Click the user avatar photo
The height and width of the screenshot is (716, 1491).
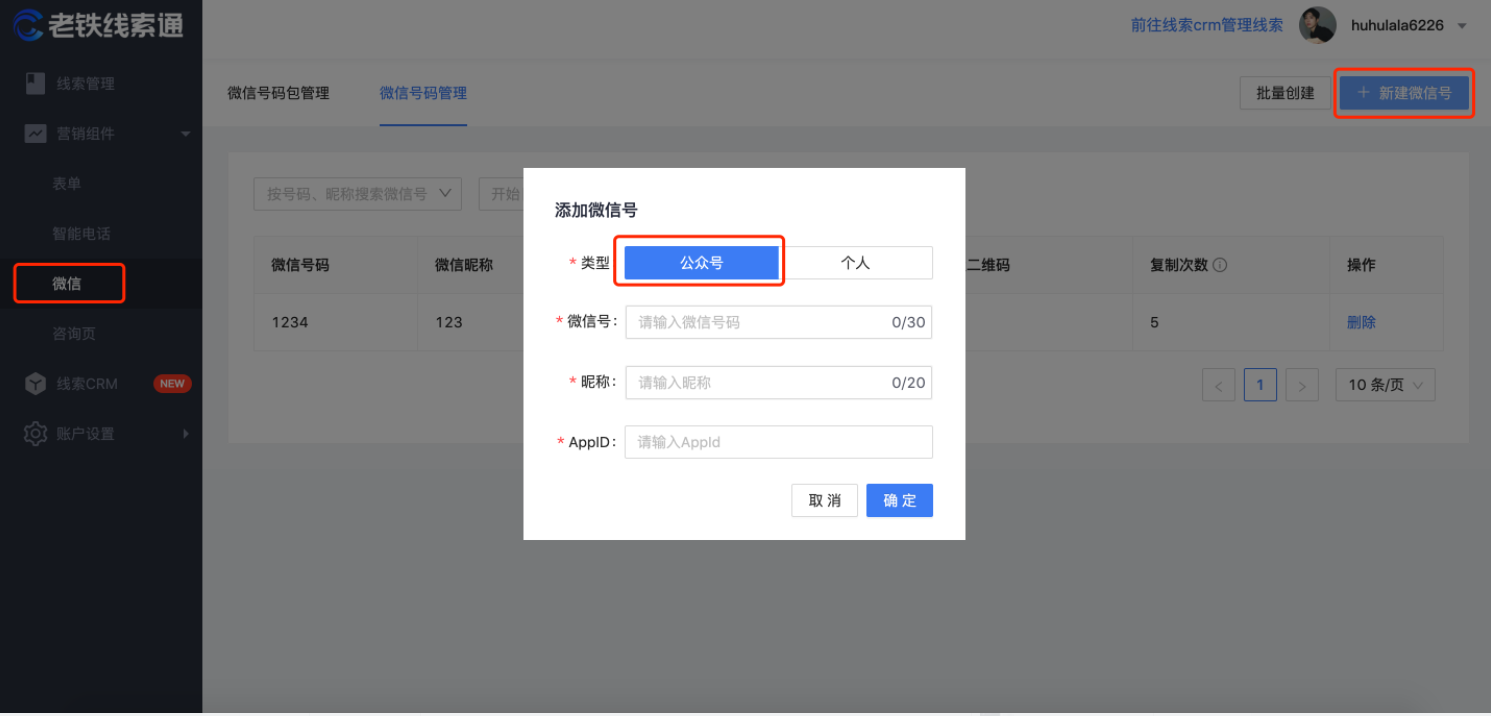tap(1317, 24)
